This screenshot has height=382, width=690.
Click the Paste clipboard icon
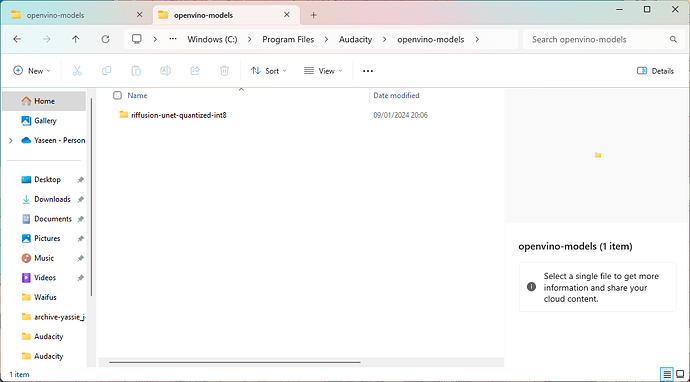[136, 71]
